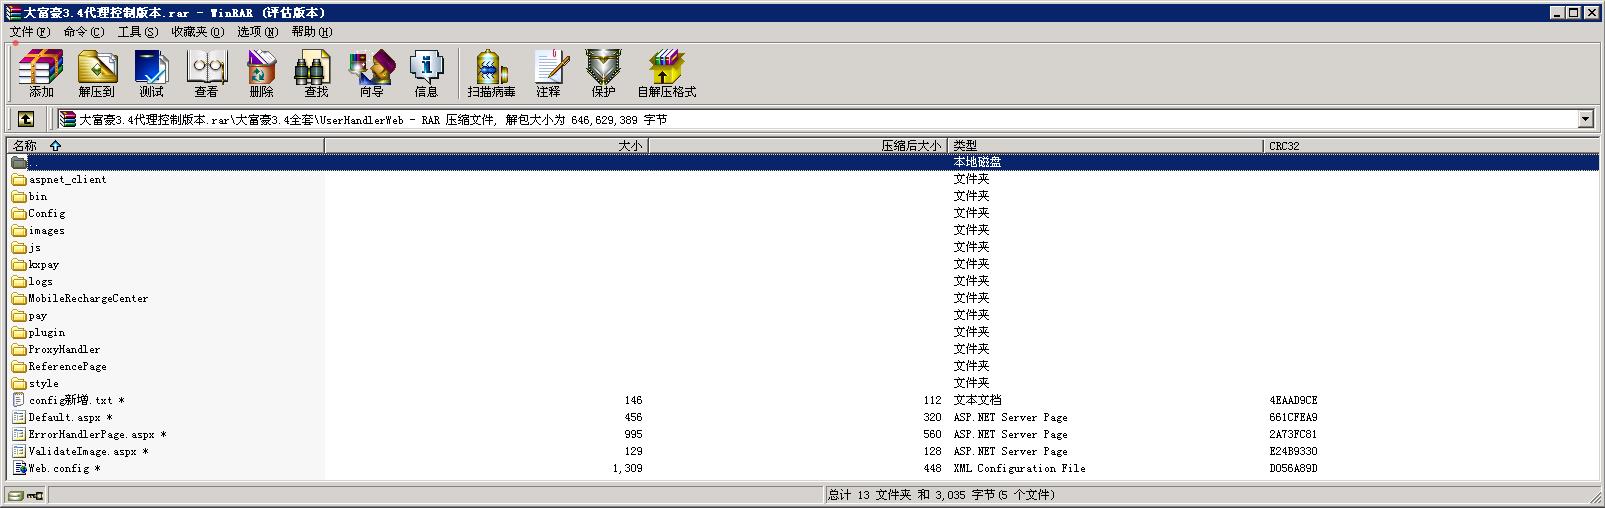Open the 查看 (View) tool
The height and width of the screenshot is (508, 1605).
coord(206,73)
